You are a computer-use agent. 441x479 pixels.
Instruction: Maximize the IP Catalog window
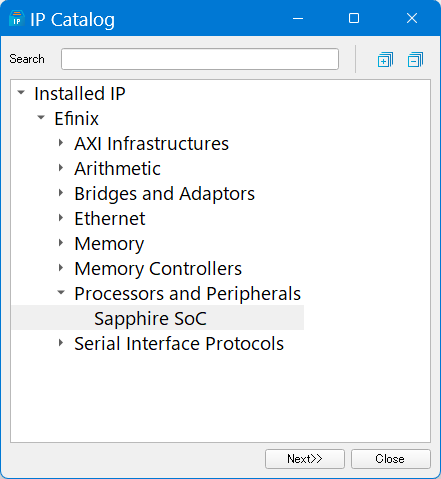coord(354,18)
